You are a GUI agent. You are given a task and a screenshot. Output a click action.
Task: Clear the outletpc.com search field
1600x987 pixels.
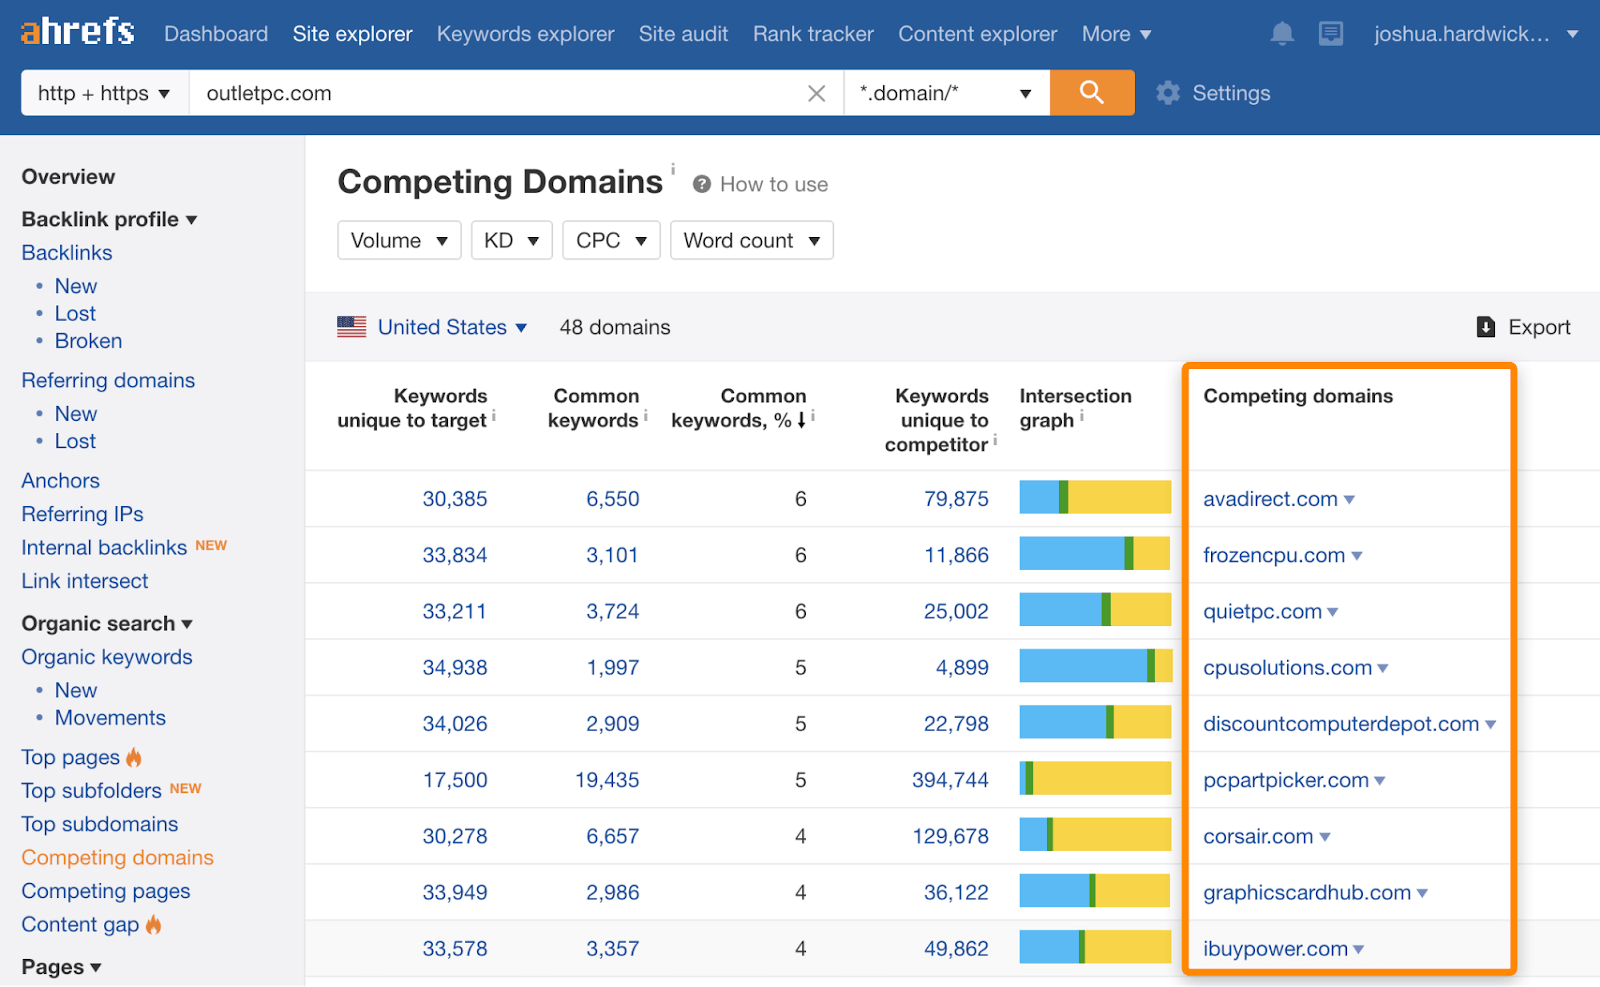coord(816,93)
